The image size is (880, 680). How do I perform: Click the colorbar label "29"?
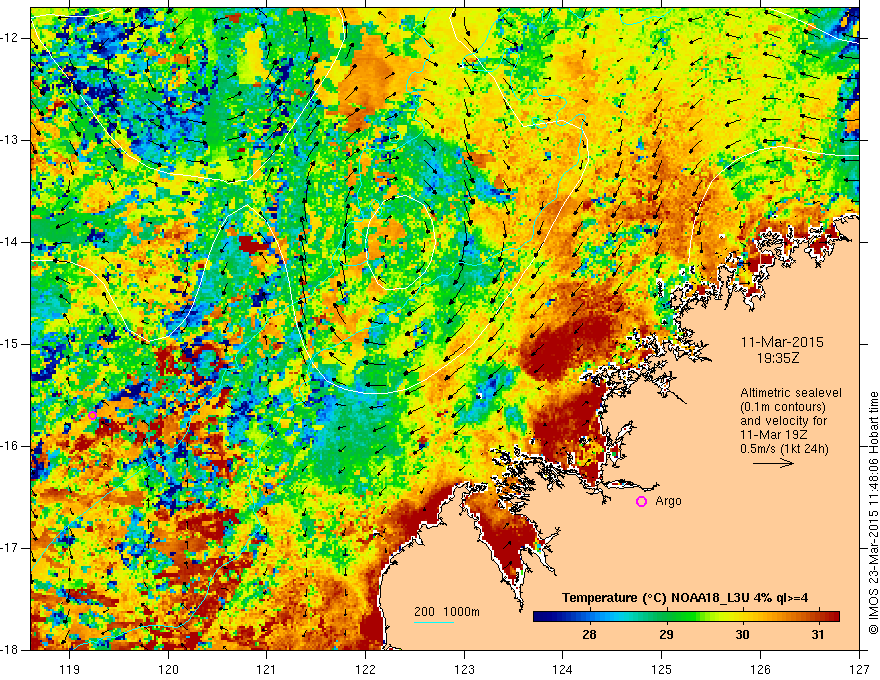(x=666, y=635)
